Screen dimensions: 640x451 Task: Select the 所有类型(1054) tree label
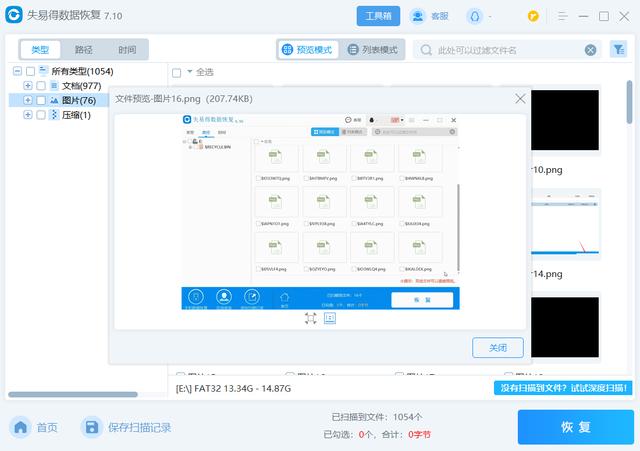[82, 71]
